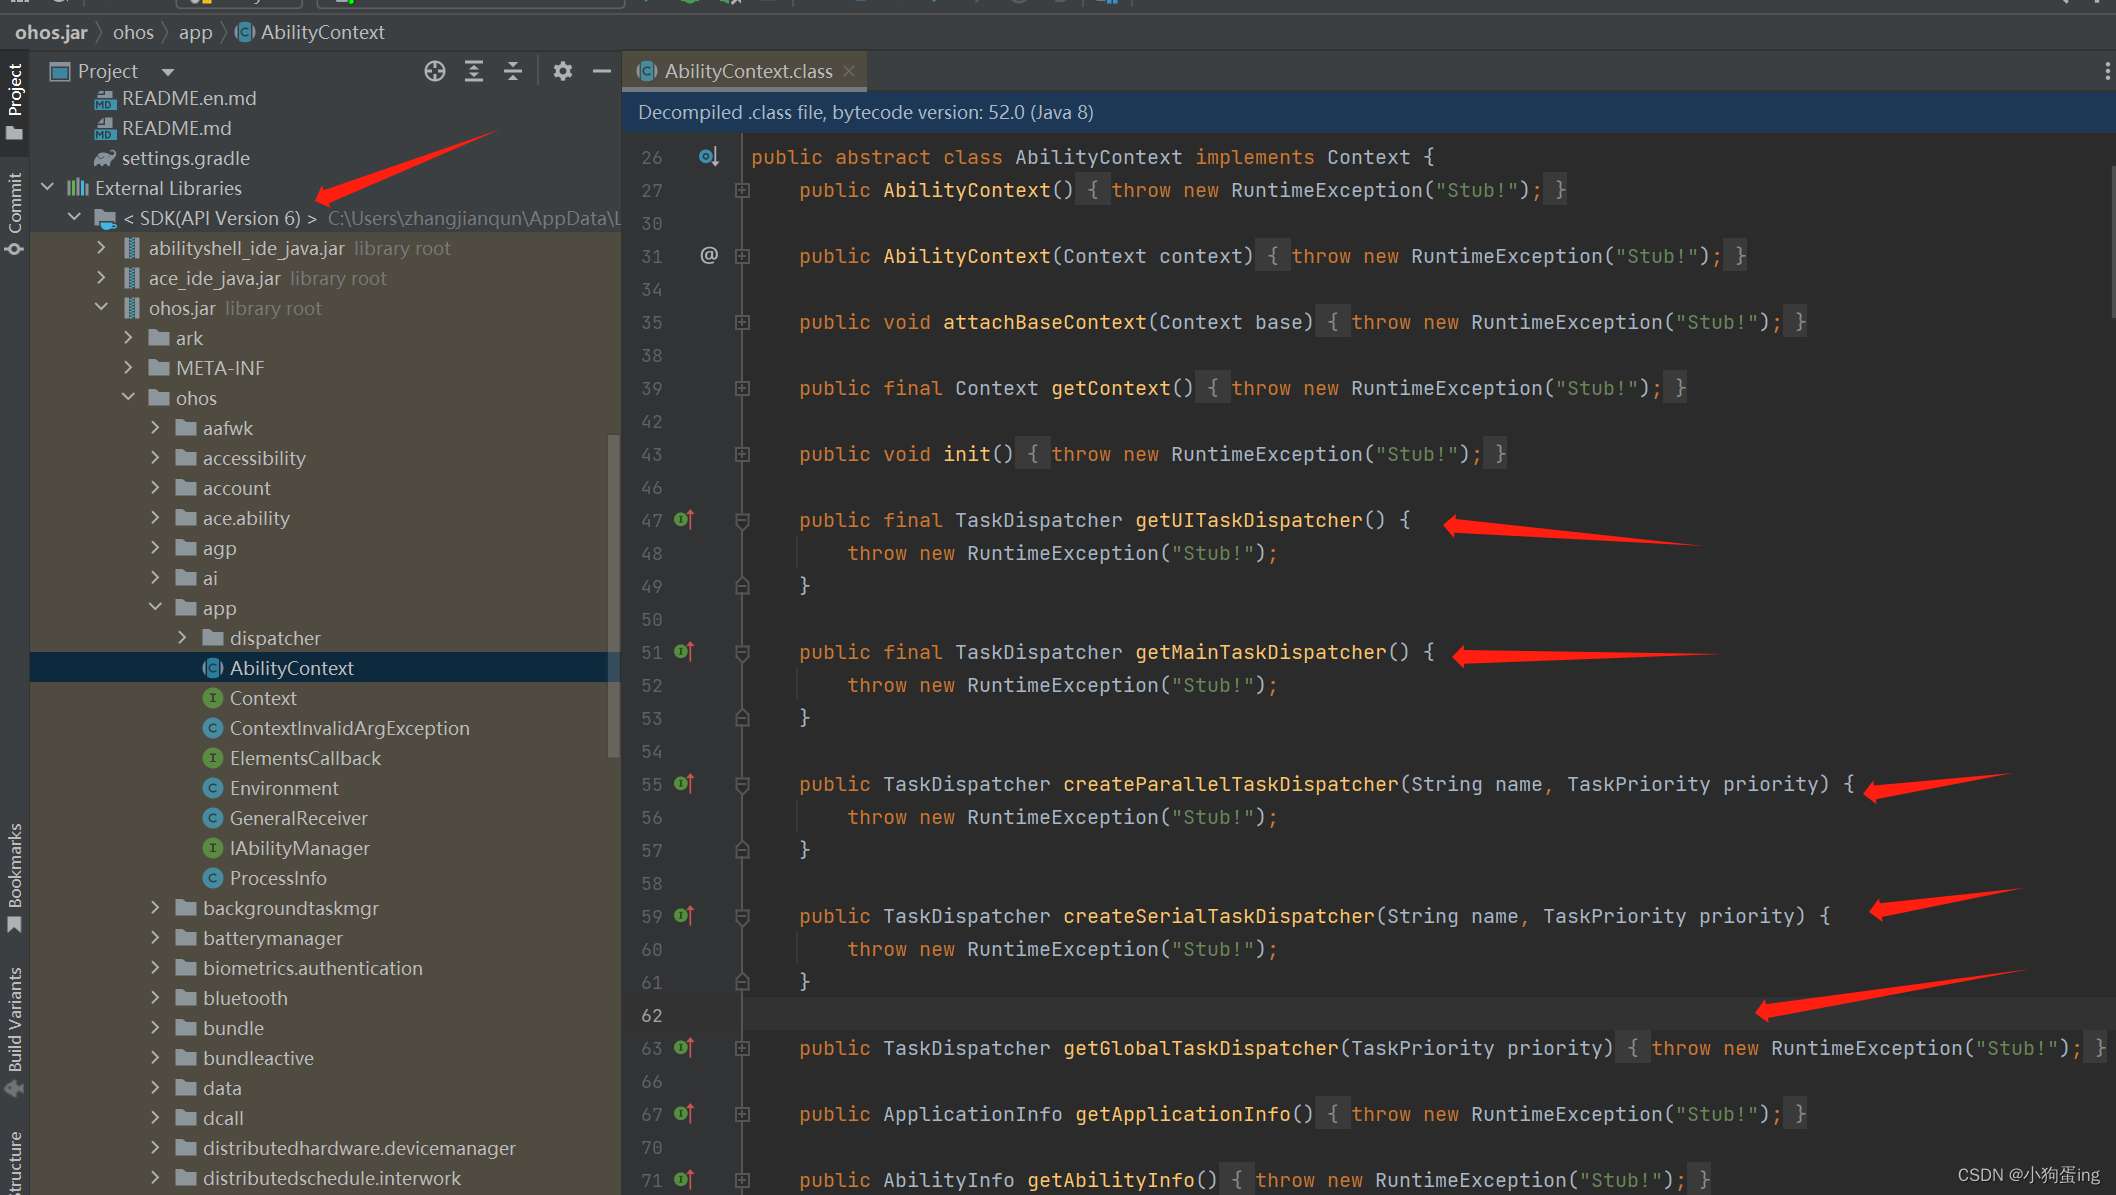Expand the dispatcher package

182,637
